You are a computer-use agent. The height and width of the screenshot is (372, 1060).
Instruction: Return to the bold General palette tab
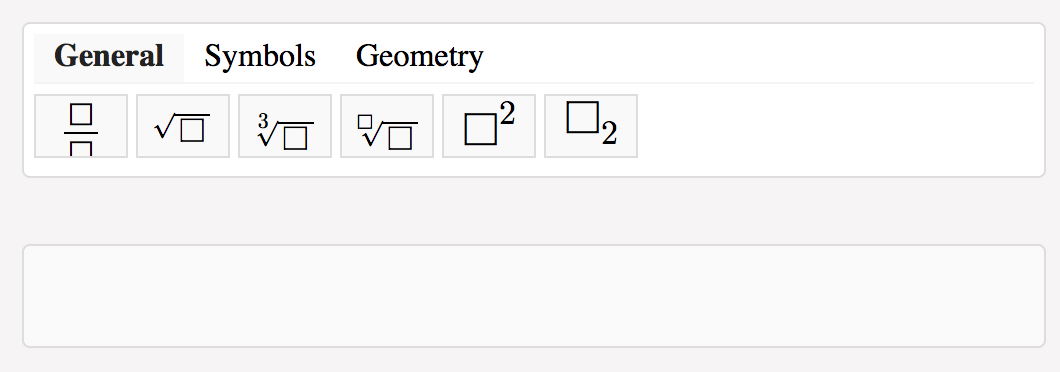[x=109, y=57]
